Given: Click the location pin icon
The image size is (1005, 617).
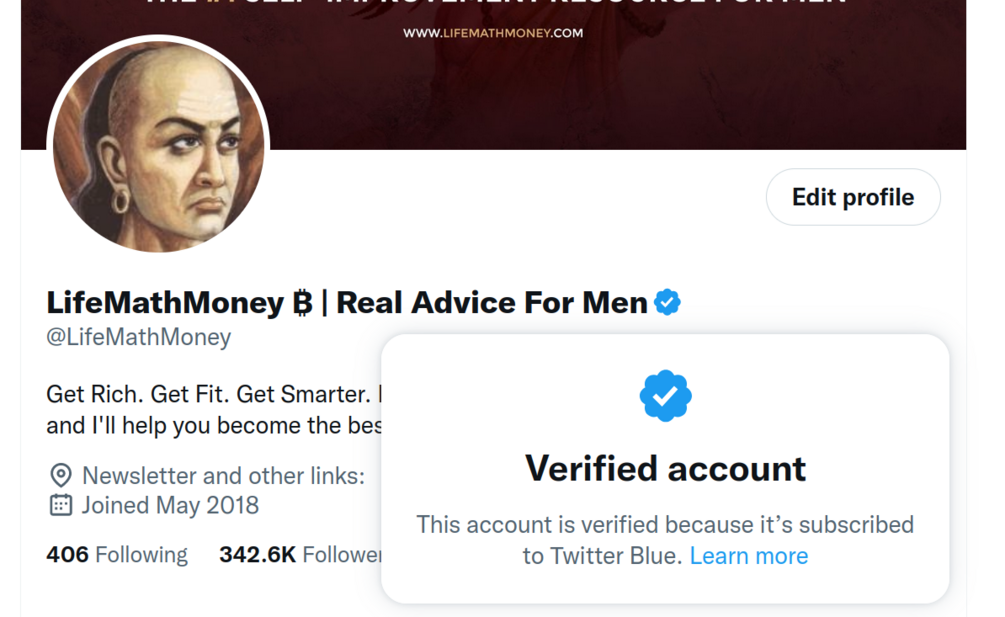Looking at the screenshot, I should tap(61, 475).
